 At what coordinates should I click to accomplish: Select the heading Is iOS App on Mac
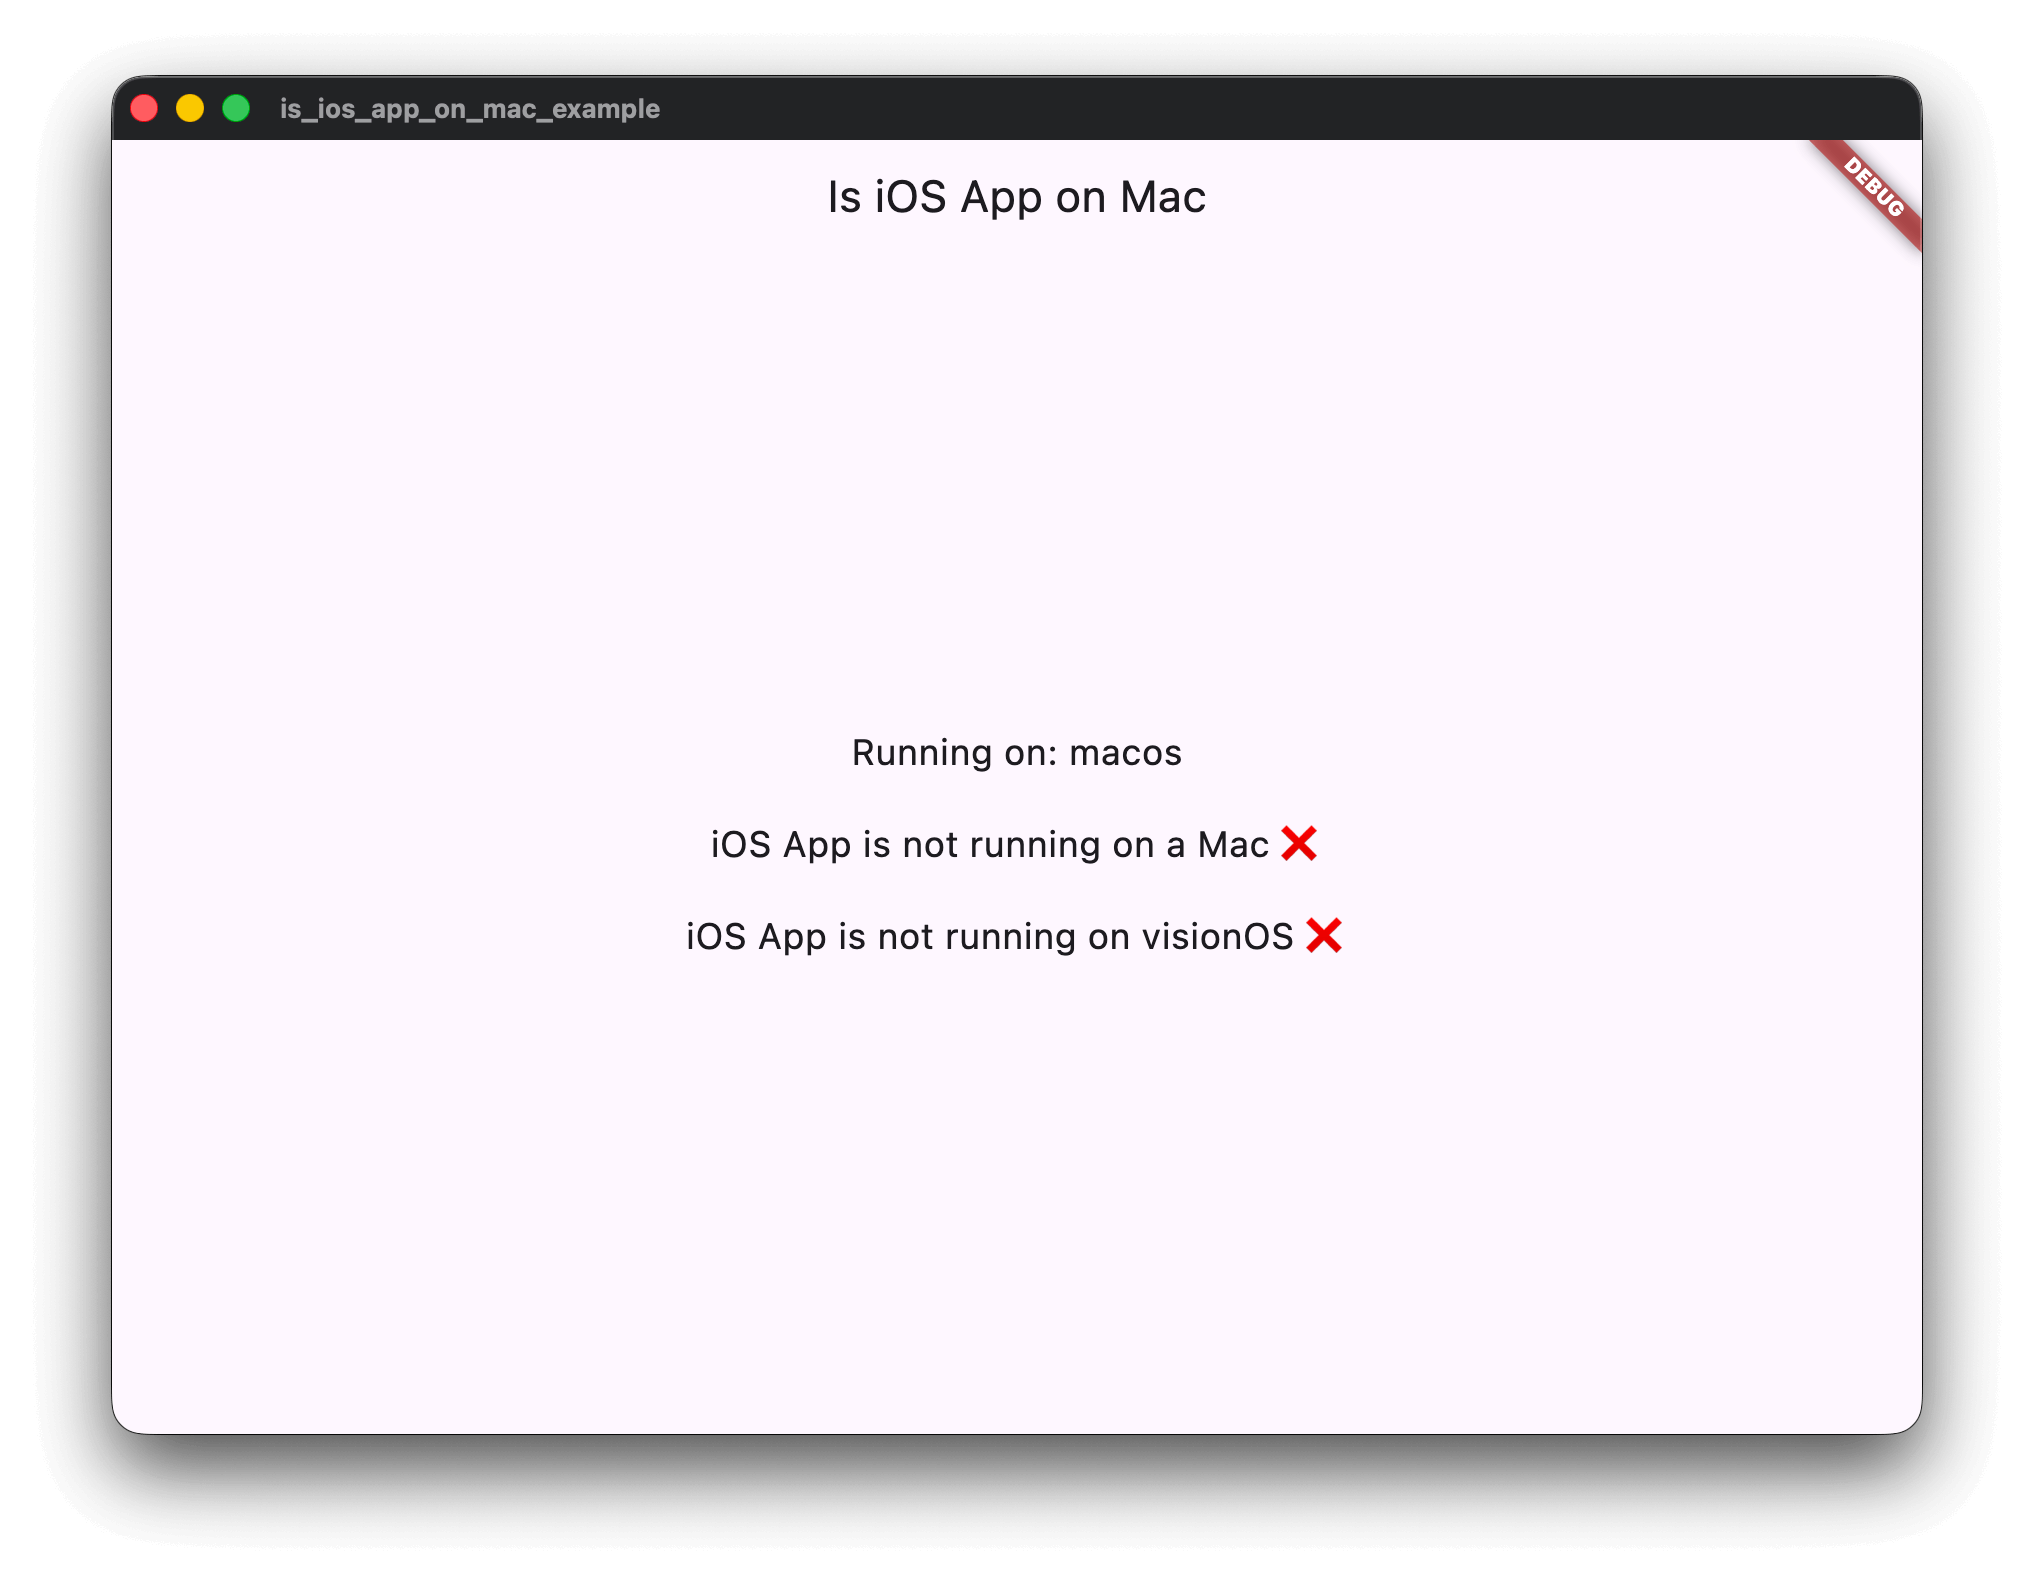pyautogui.click(x=1016, y=197)
